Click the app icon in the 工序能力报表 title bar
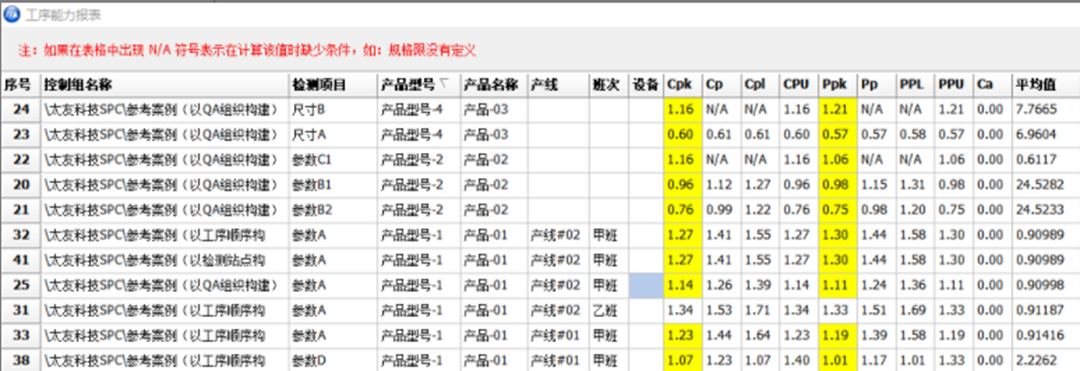Viewport: 1080px width, 371px height. click(x=12, y=13)
